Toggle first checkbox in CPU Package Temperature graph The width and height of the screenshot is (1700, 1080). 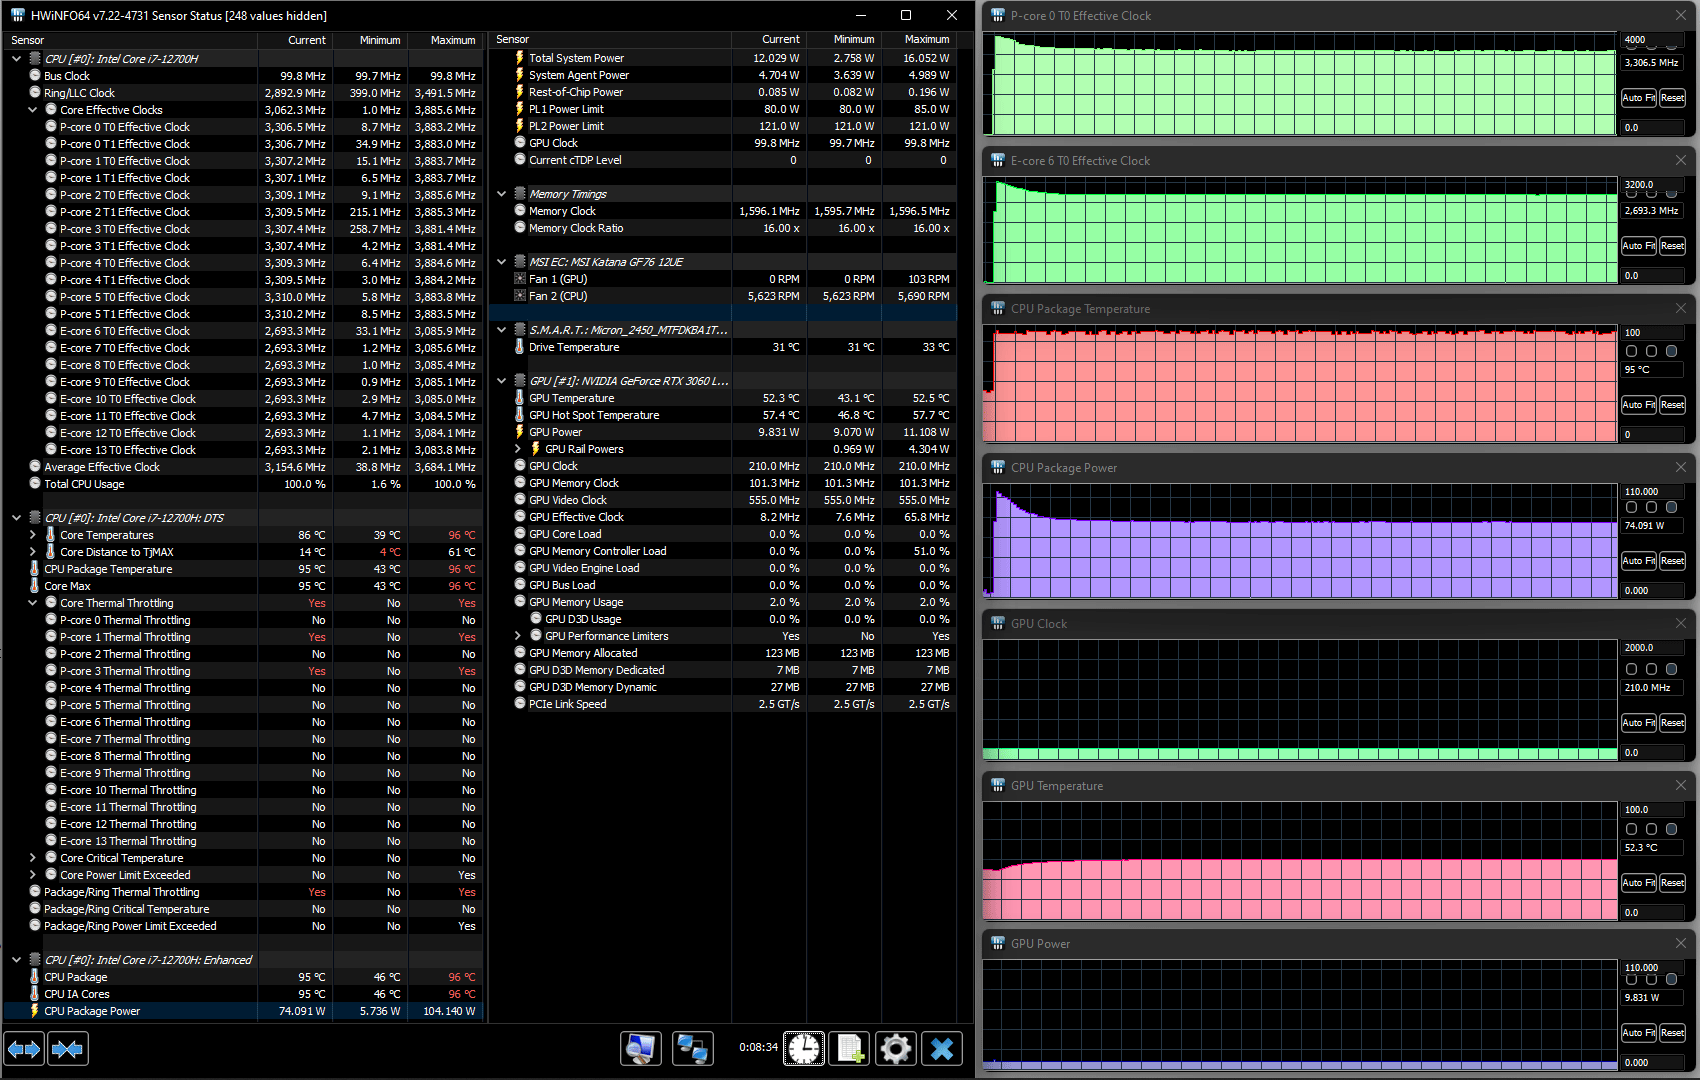[1631, 351]
